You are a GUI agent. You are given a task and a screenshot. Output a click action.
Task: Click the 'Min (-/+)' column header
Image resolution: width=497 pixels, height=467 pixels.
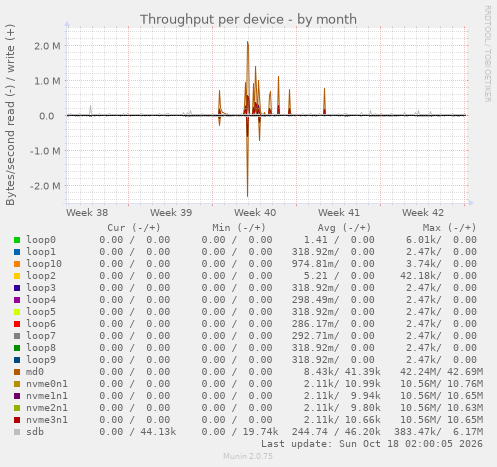click(x=239, y=228)
